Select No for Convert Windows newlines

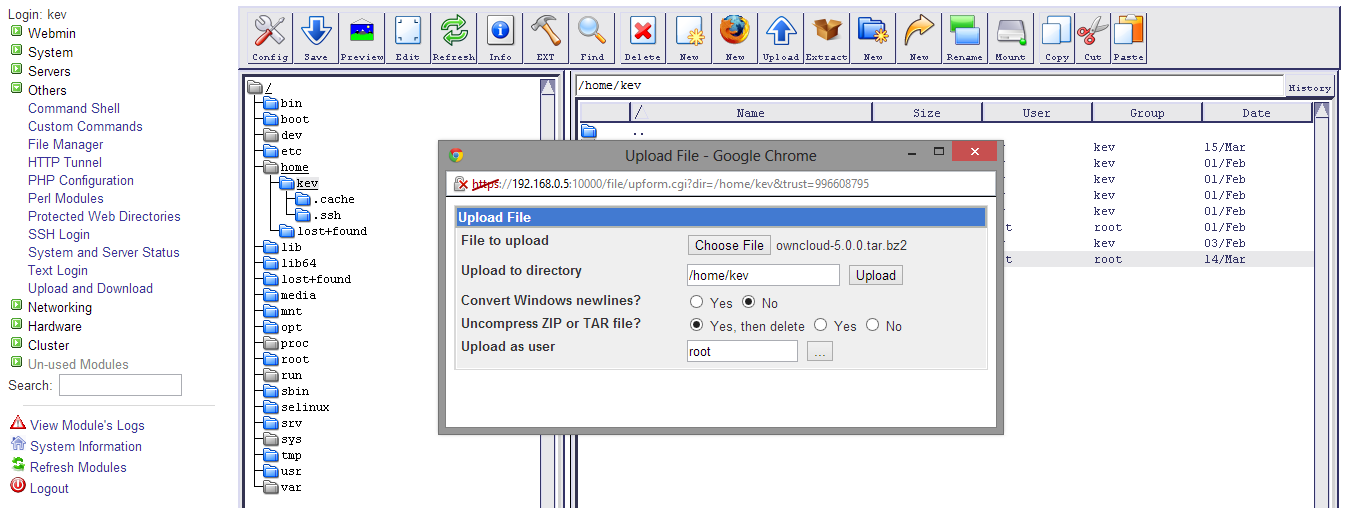coord(748,302)
